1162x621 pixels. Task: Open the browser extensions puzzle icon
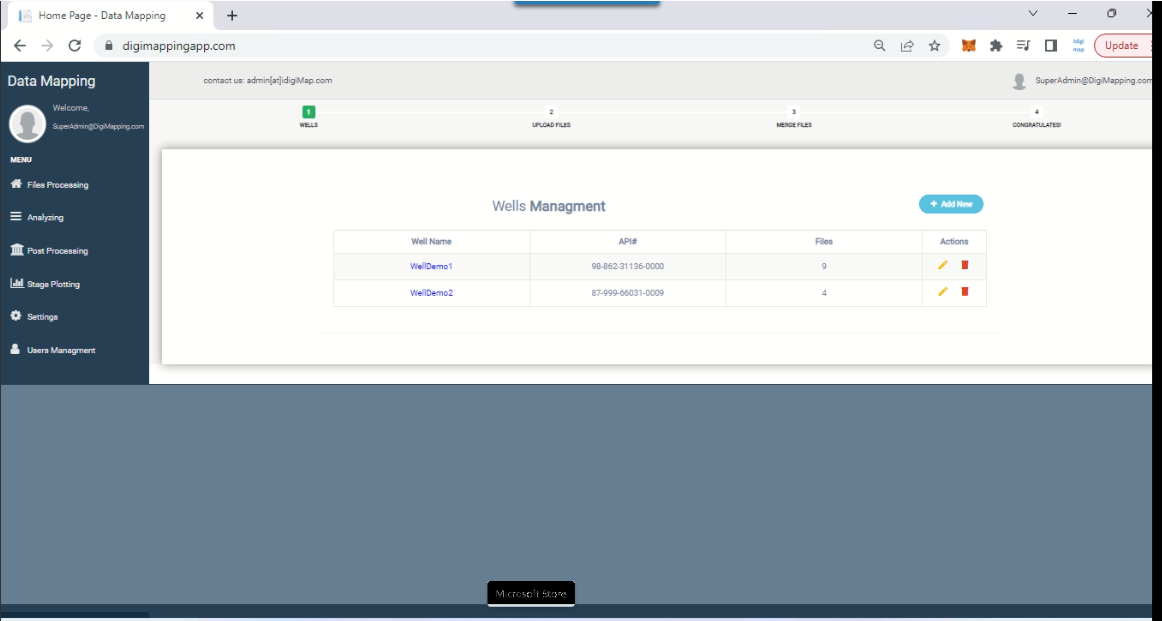tap(996, 46)
